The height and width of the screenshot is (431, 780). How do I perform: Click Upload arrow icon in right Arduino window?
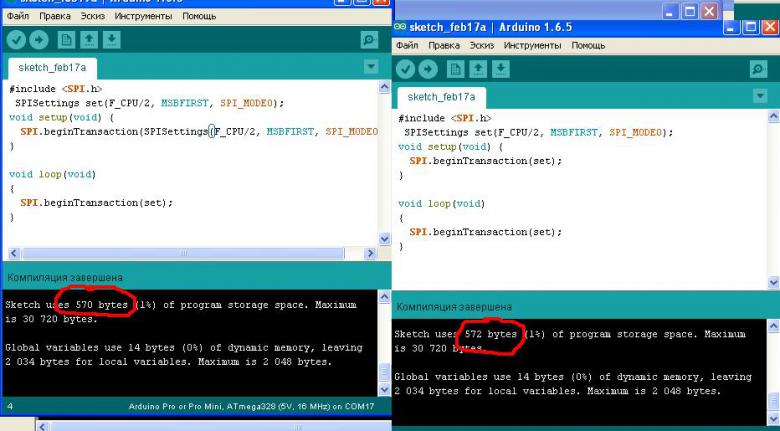(x=428, y=69)
